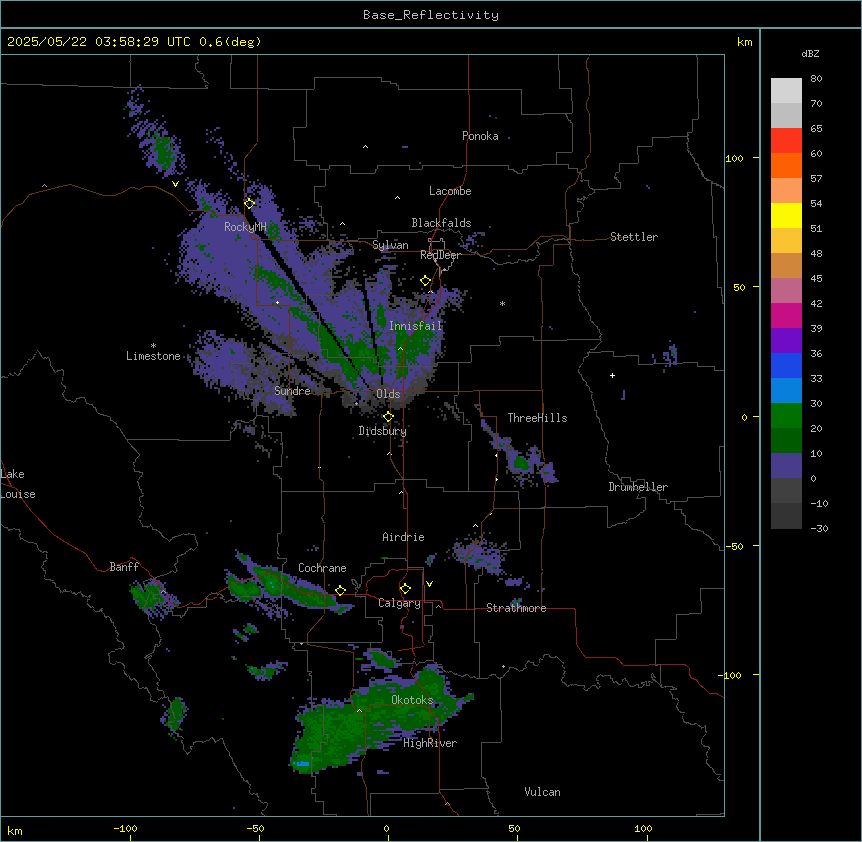Click the yellow diamond marker beside RockyMH
Image resolution: width=862 pixels, height=842 pixels.
point(249,203)
